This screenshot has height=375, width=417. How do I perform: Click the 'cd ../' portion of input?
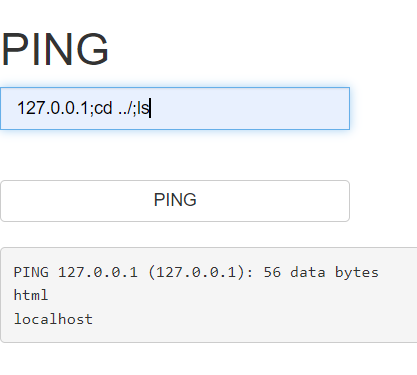coord(113,108)
